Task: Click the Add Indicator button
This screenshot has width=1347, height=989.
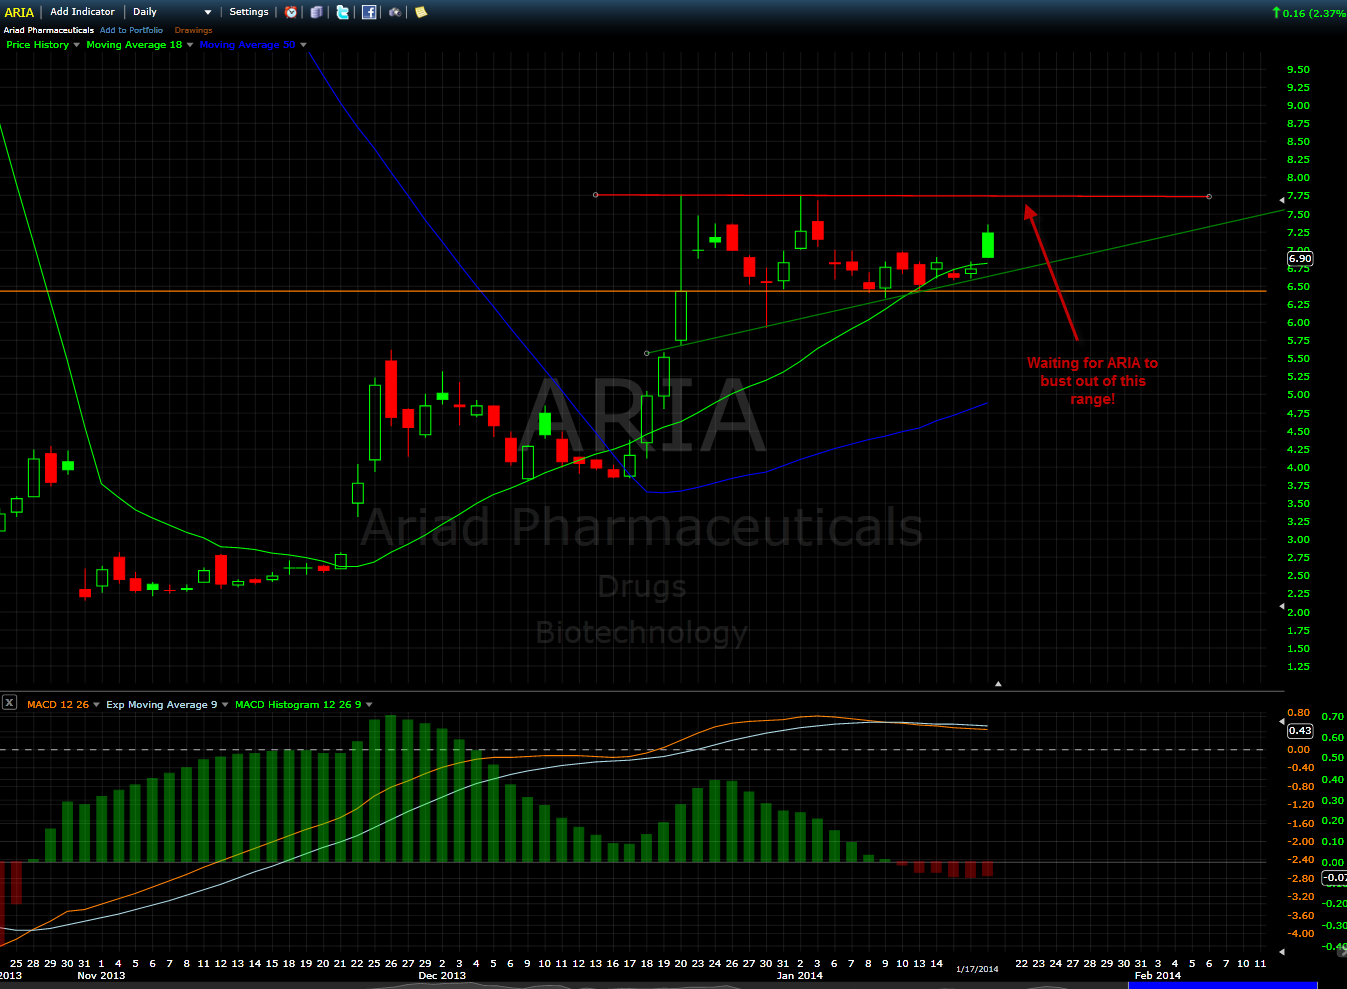Action: [82, 11]
